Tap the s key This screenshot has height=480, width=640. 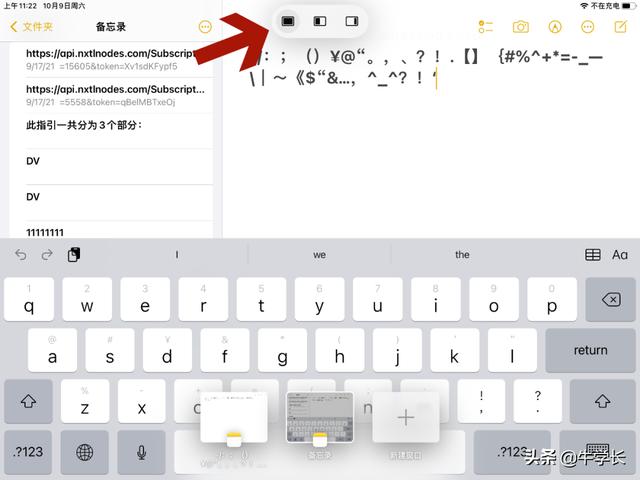pos(110,351)
